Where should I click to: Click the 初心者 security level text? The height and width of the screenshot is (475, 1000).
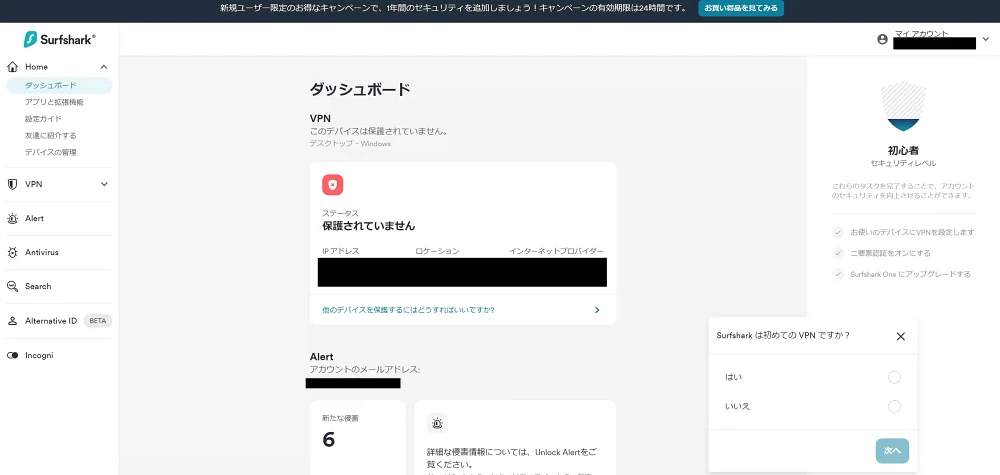[903, 151]
